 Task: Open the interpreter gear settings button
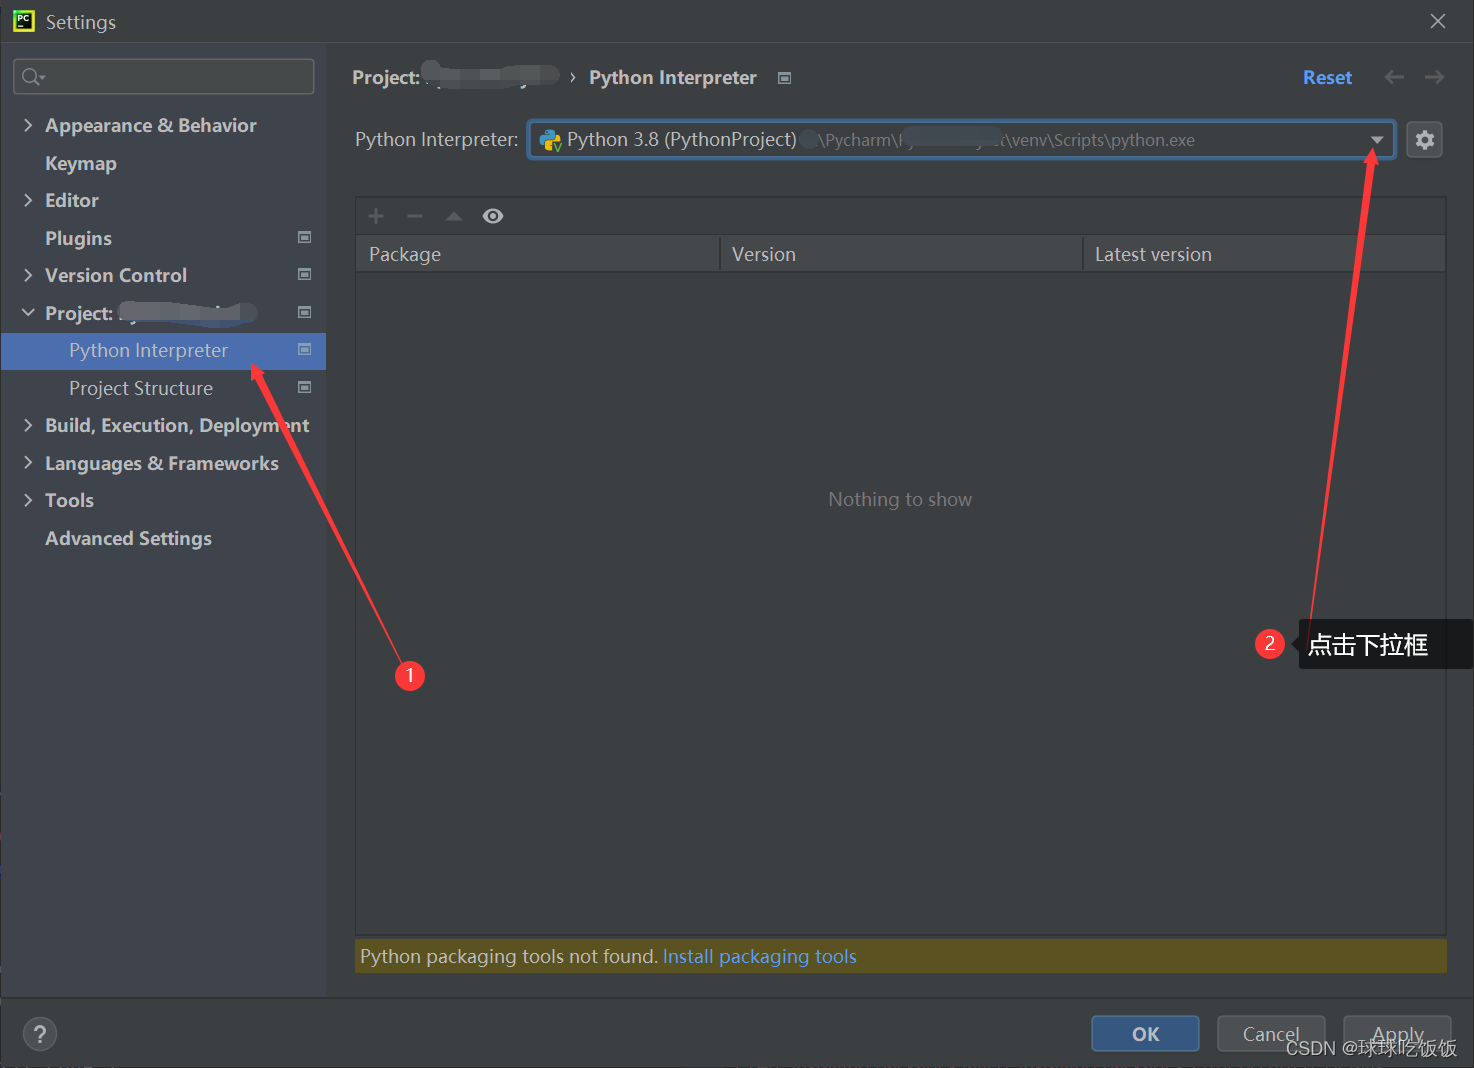click(1424, 140)
